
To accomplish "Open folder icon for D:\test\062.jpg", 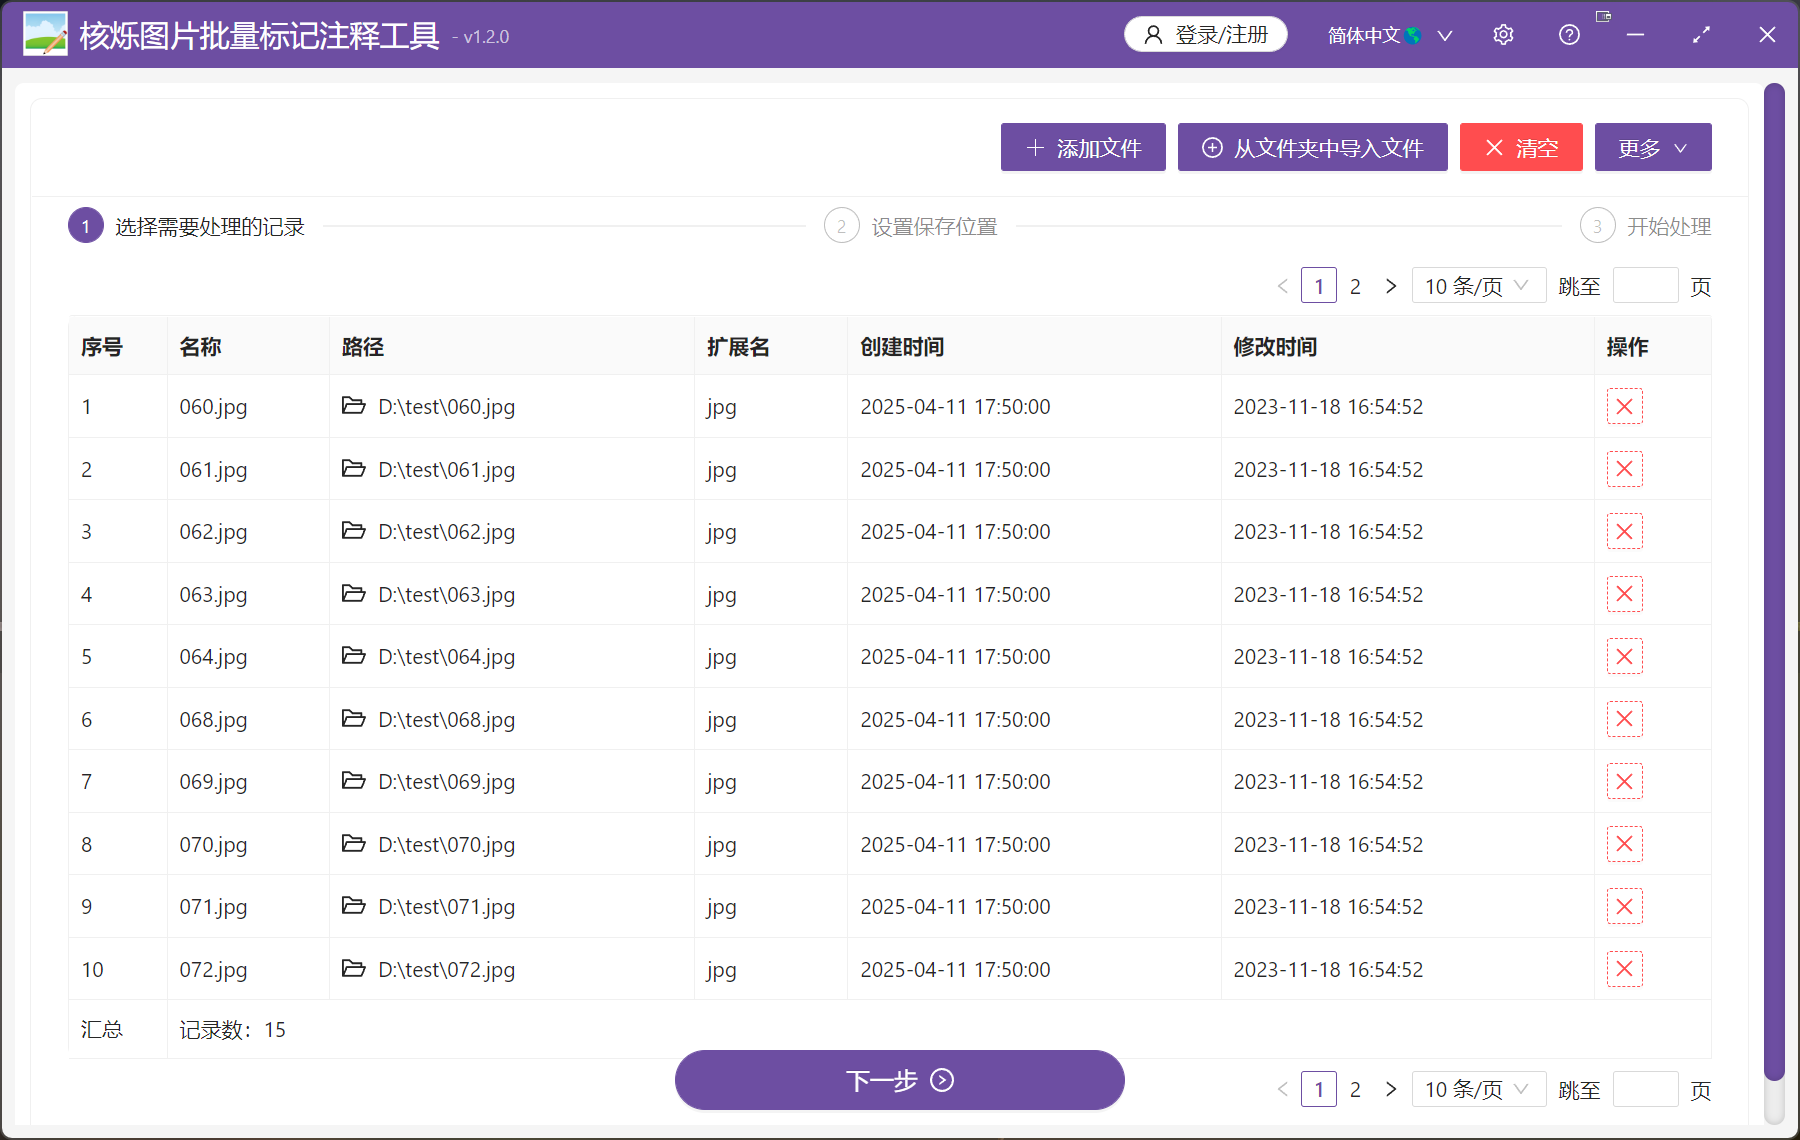I will tap(353, 530).
